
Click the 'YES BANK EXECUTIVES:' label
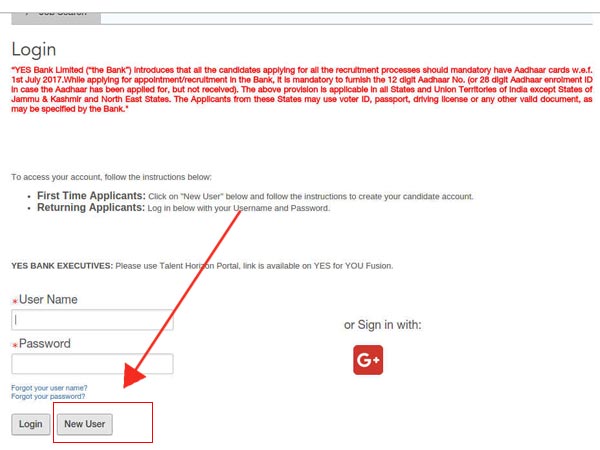[x=62, y=266]
